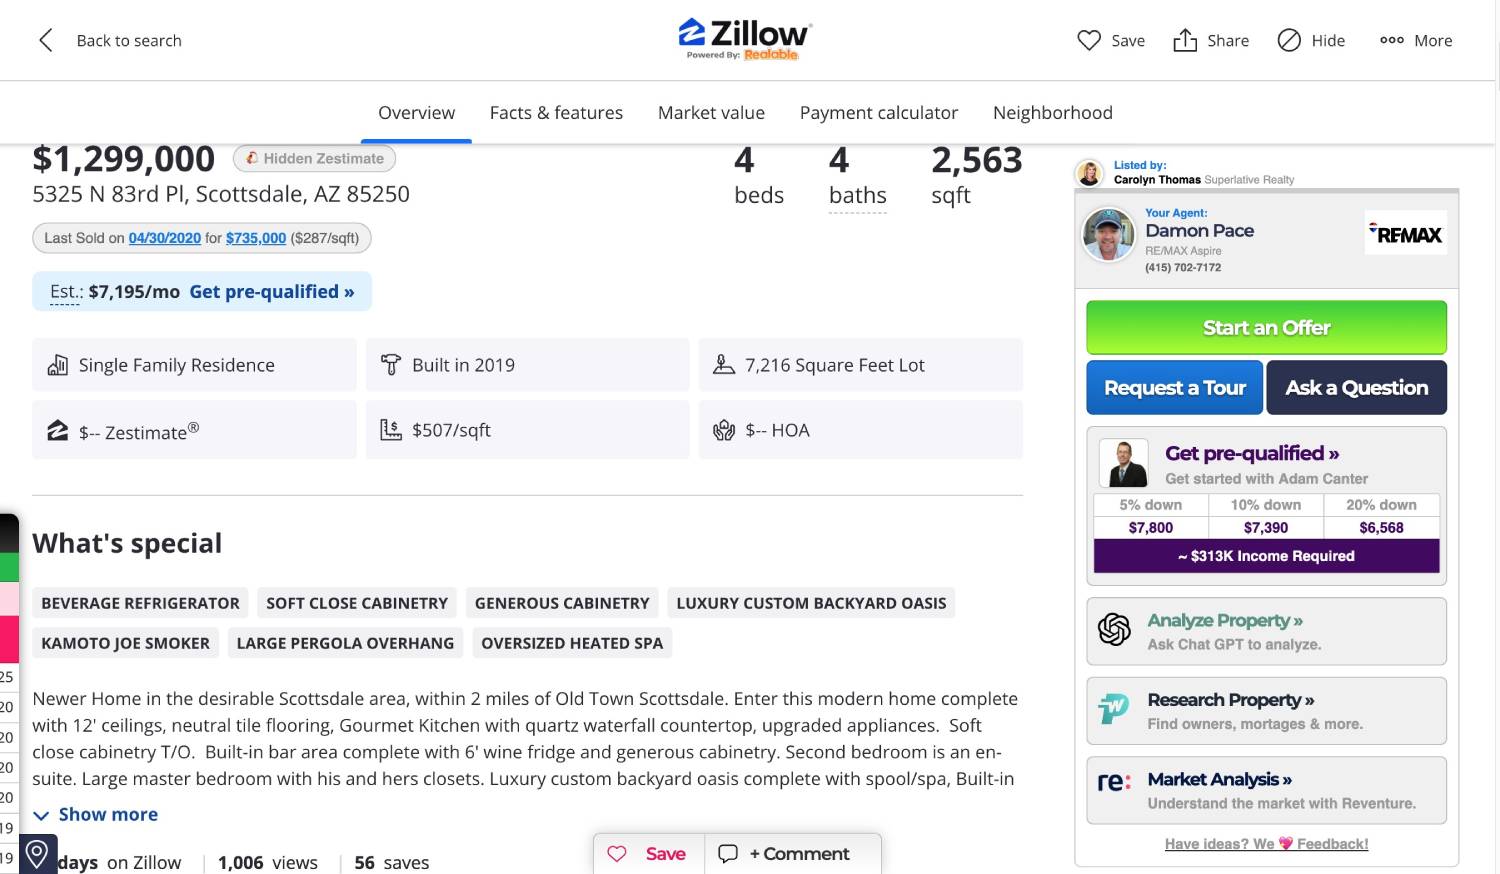Click the Share upload icon
The height and width of the screenshot is (874, 1500).
point(1185,40)
